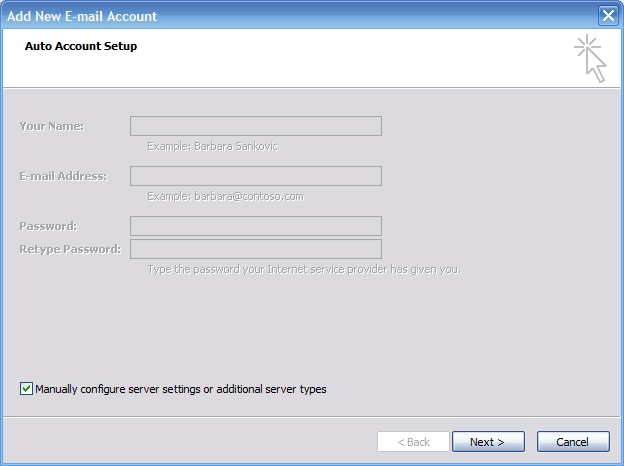
Task: Cancel the account setup wizard
Action: click(x=572, y=441)
